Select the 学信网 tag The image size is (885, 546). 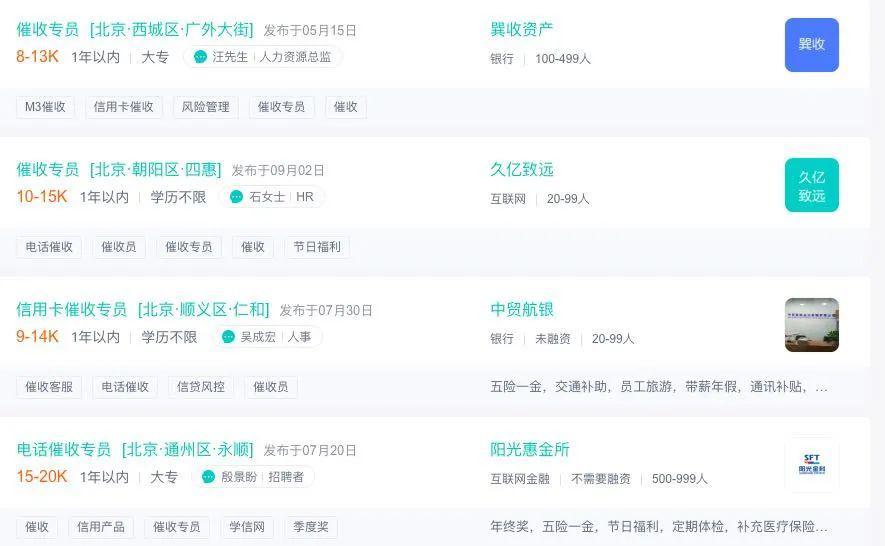[247, 527]
